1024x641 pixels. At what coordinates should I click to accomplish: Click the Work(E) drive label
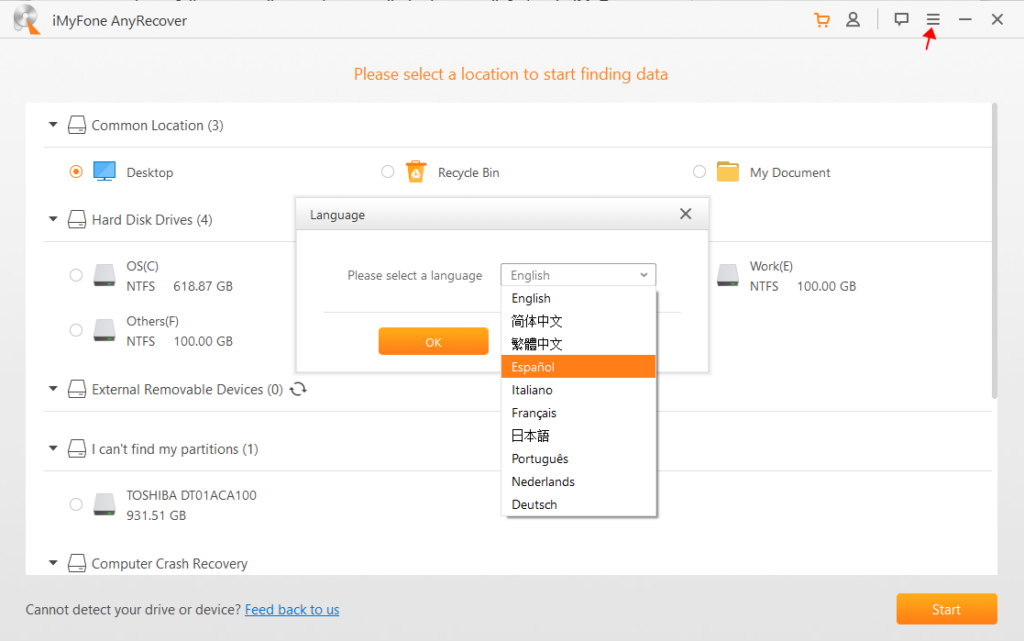771,266
